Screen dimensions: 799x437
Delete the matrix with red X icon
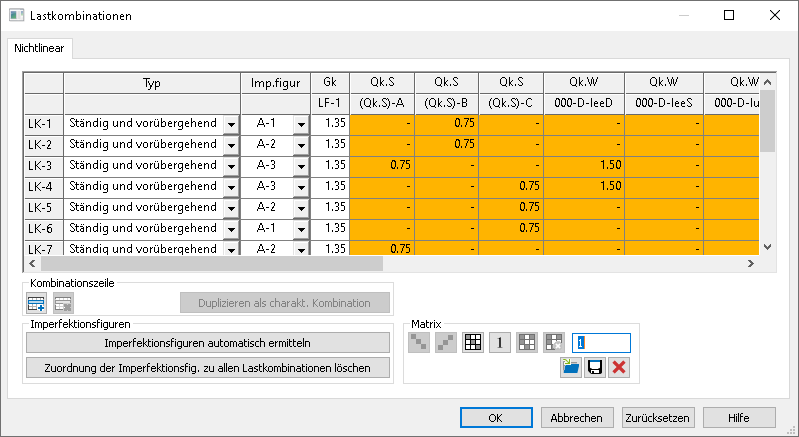[x=619, y=368]
